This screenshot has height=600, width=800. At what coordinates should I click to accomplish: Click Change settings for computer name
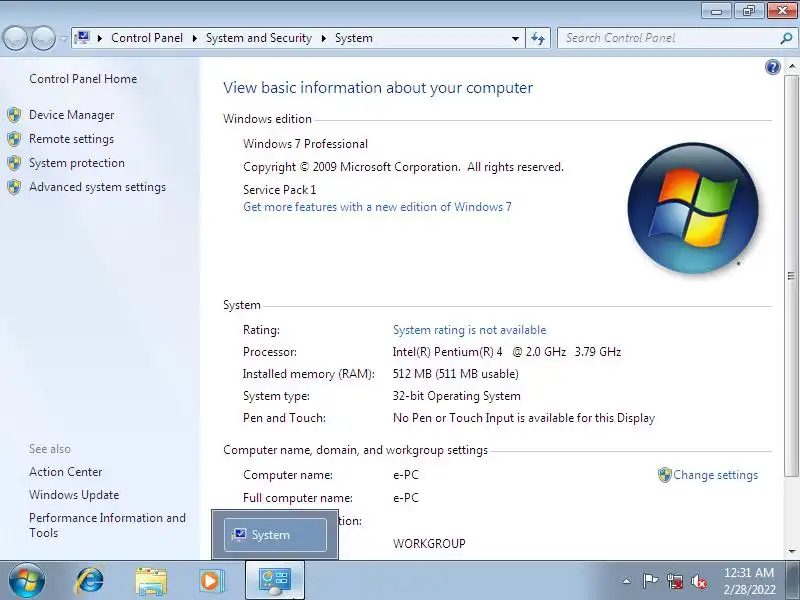click(715, 475)
